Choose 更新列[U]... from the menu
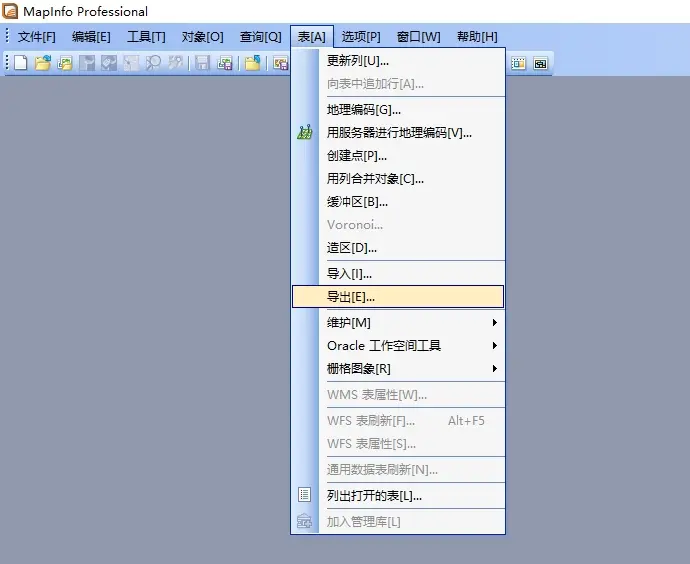 398,61
